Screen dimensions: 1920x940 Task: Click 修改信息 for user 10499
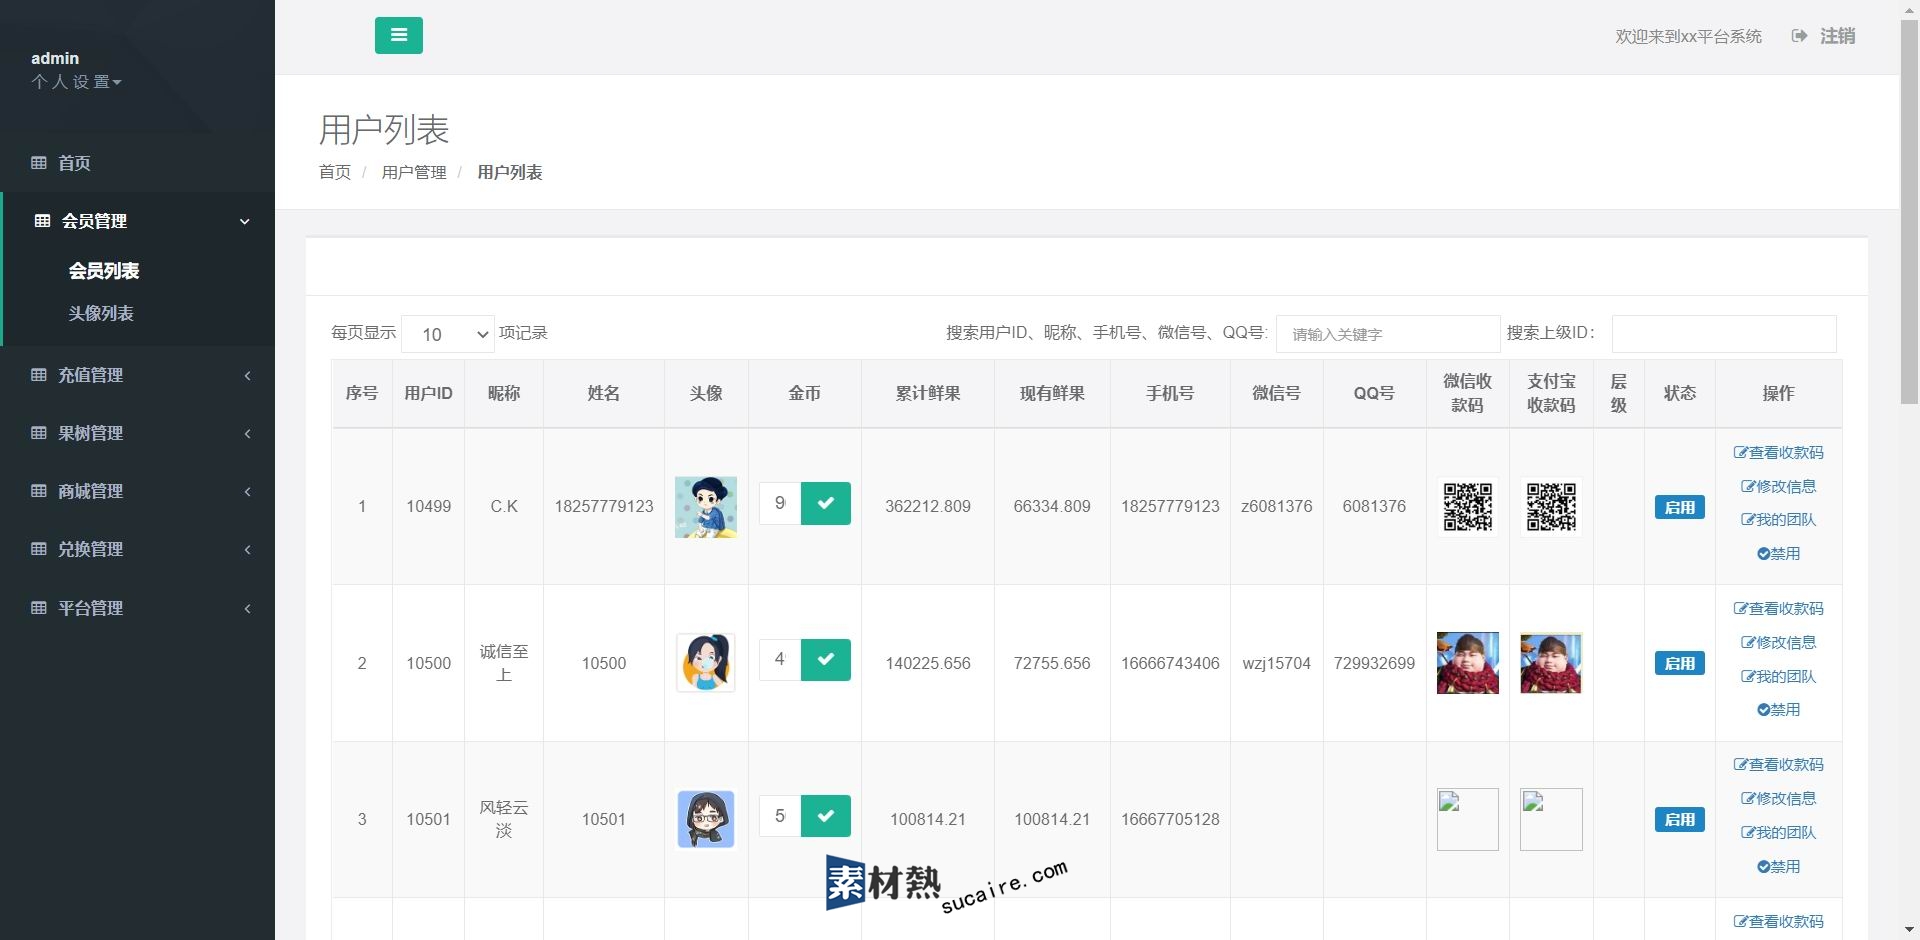[1778, 486]
